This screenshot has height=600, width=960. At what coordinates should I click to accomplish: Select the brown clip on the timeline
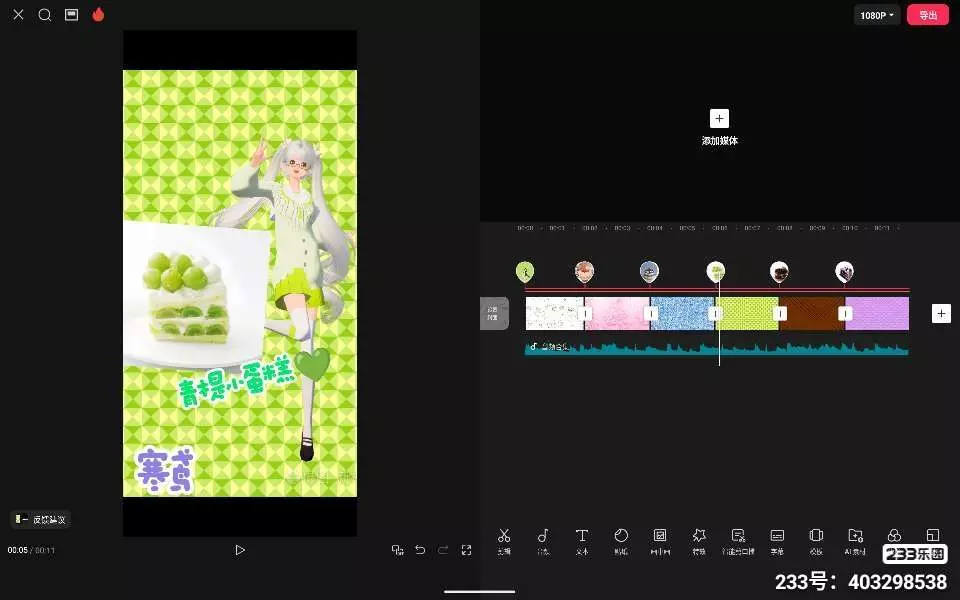point(812,313)
